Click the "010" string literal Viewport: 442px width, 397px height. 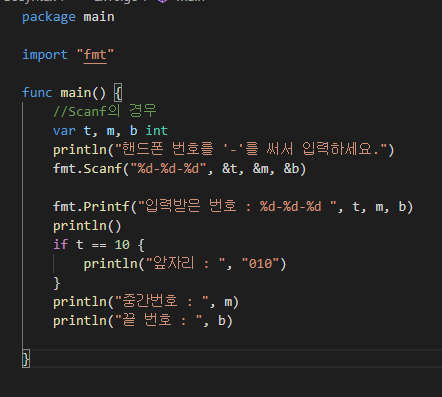(260, 264)
